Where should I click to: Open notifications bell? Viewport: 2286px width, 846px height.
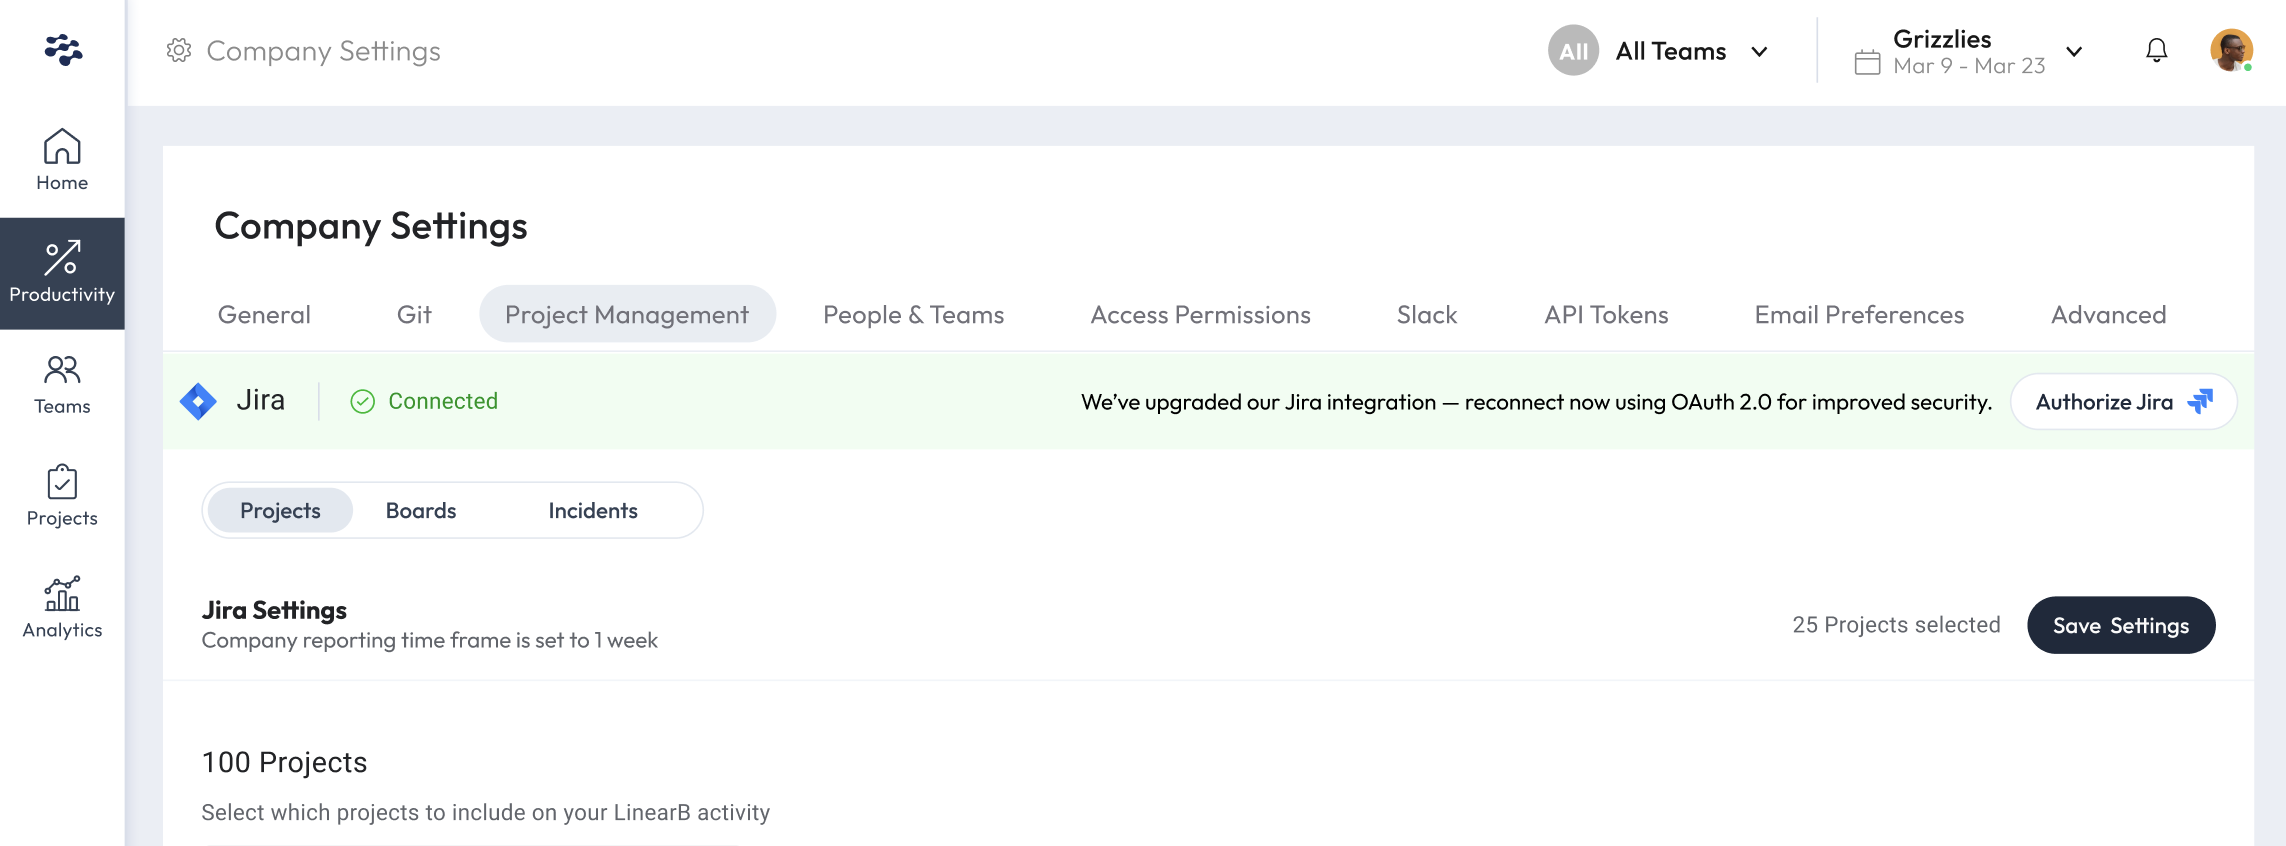click(2157, 51)
